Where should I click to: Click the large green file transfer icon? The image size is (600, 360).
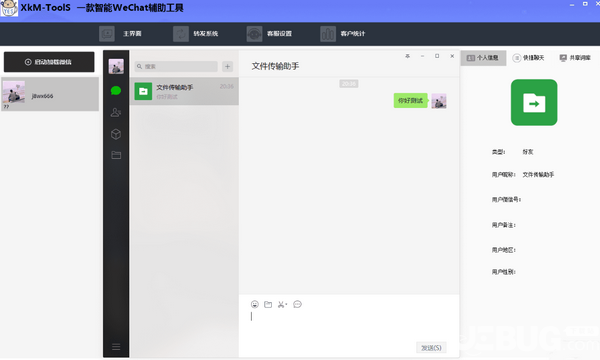point(534,102)
